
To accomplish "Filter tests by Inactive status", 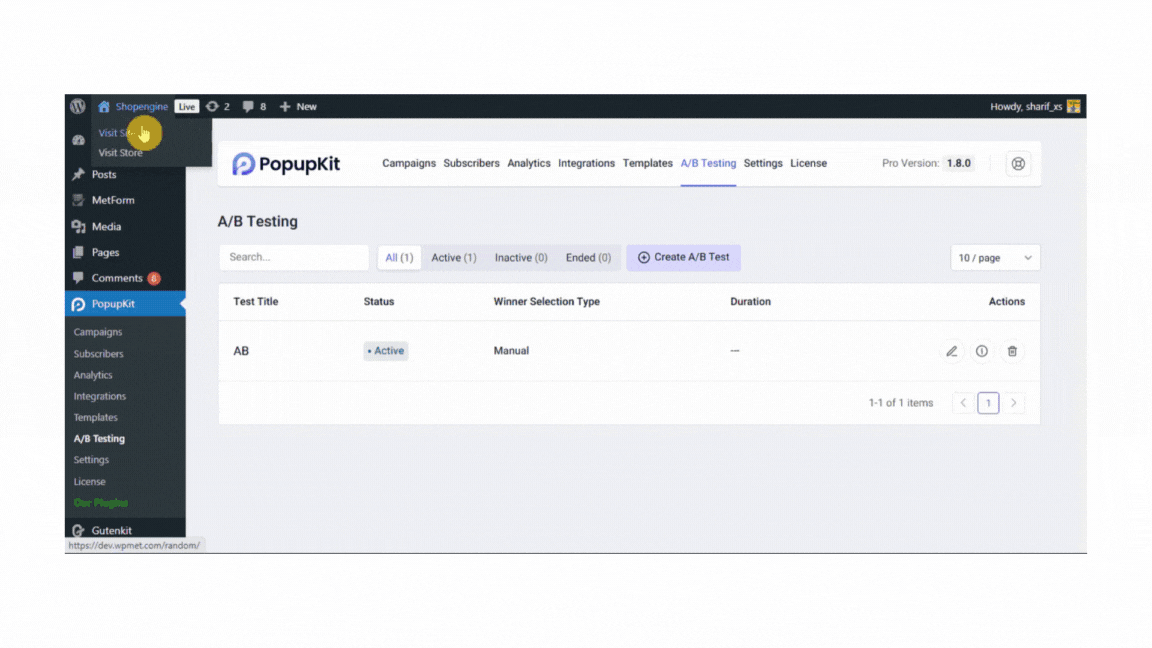I will [520, 257].
